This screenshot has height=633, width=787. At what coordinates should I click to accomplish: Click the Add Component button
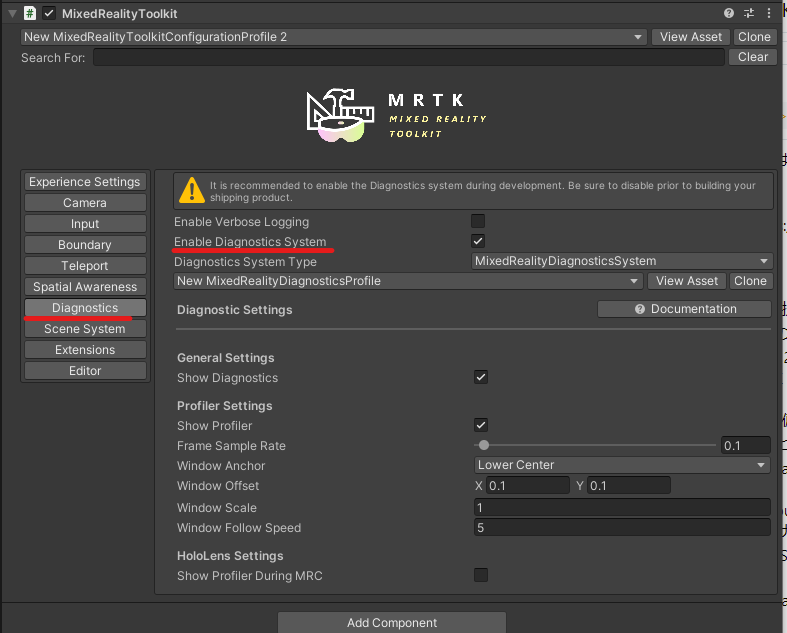pyautogui.click(x=392, y=622)
